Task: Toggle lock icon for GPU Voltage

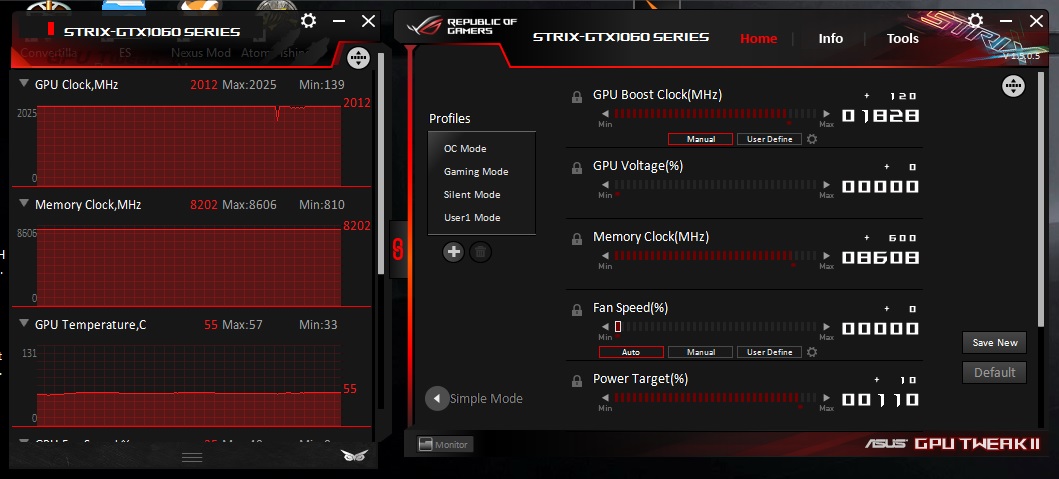Action: click(577, 168)
